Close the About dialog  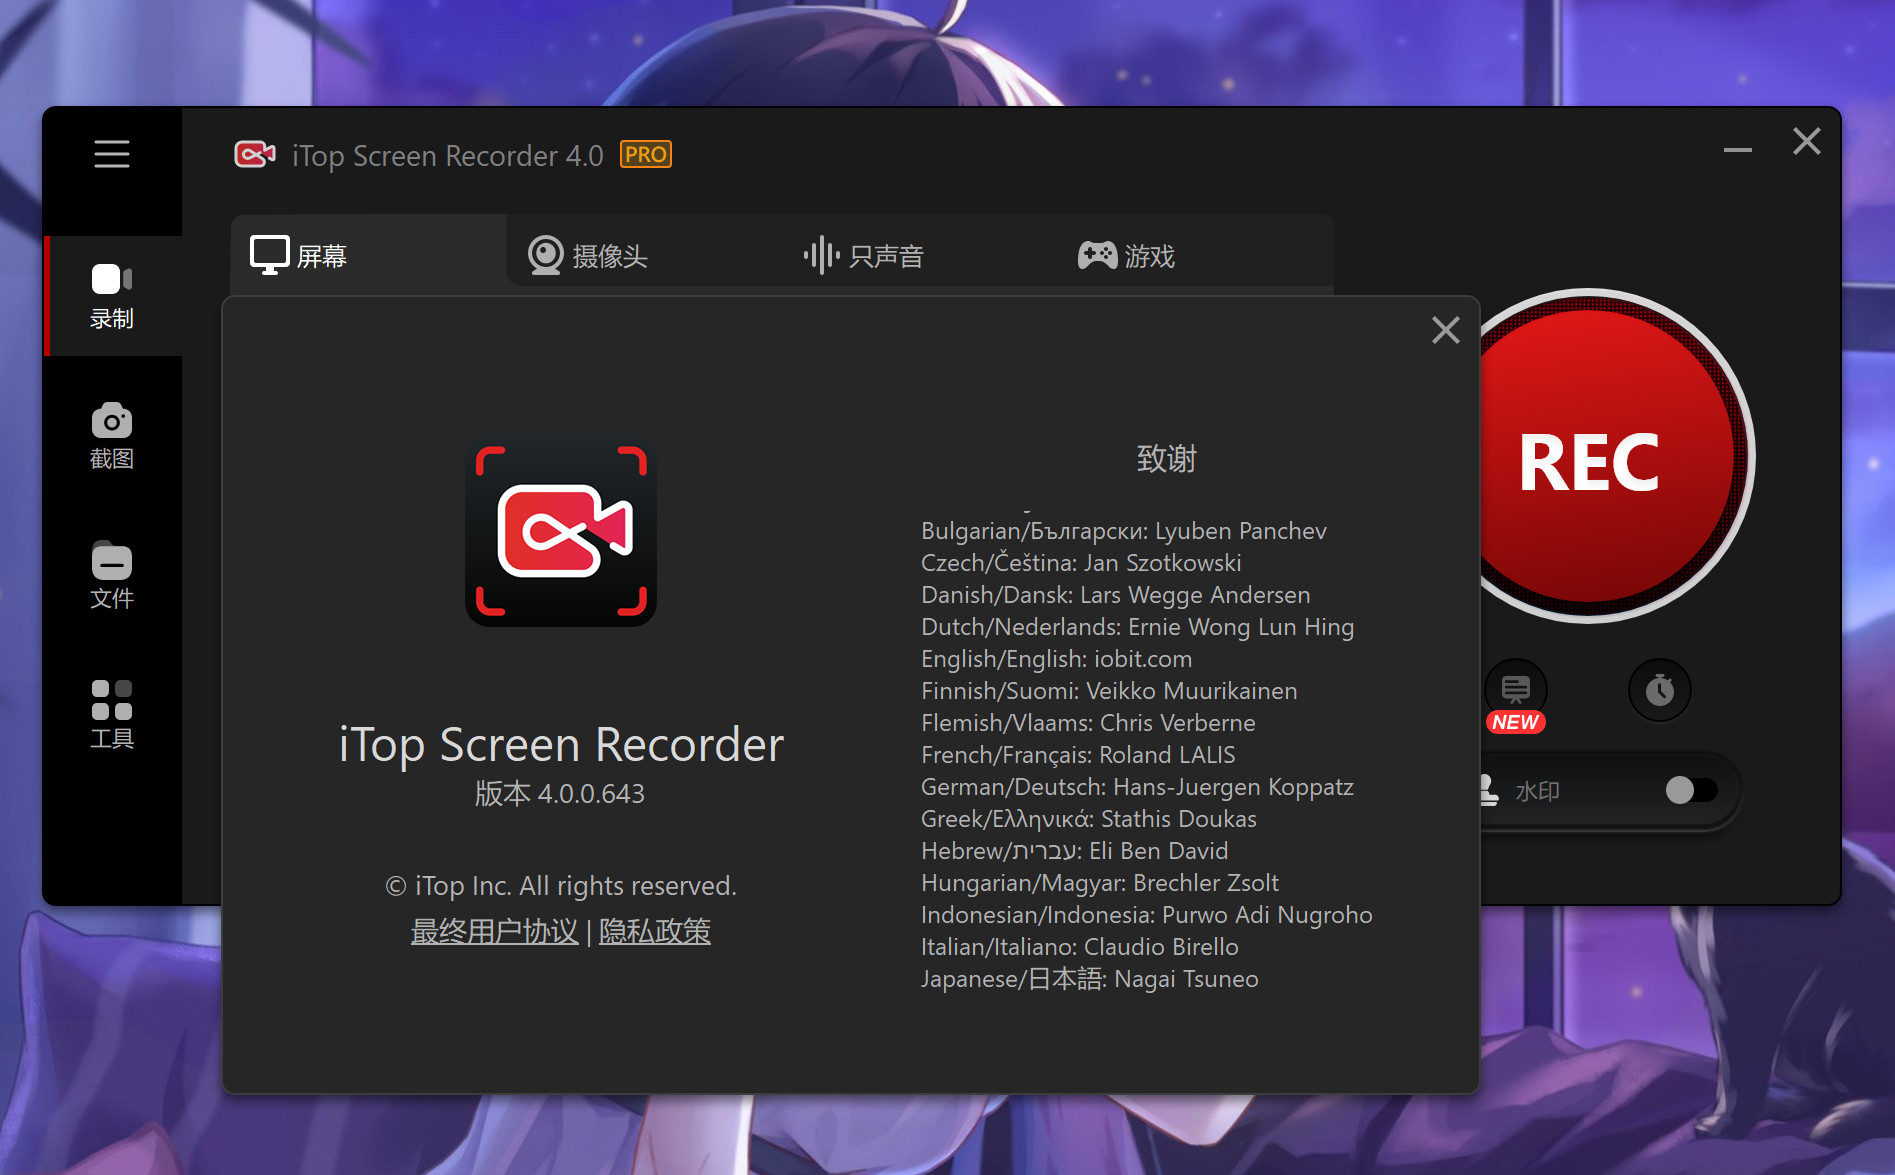1445,330
